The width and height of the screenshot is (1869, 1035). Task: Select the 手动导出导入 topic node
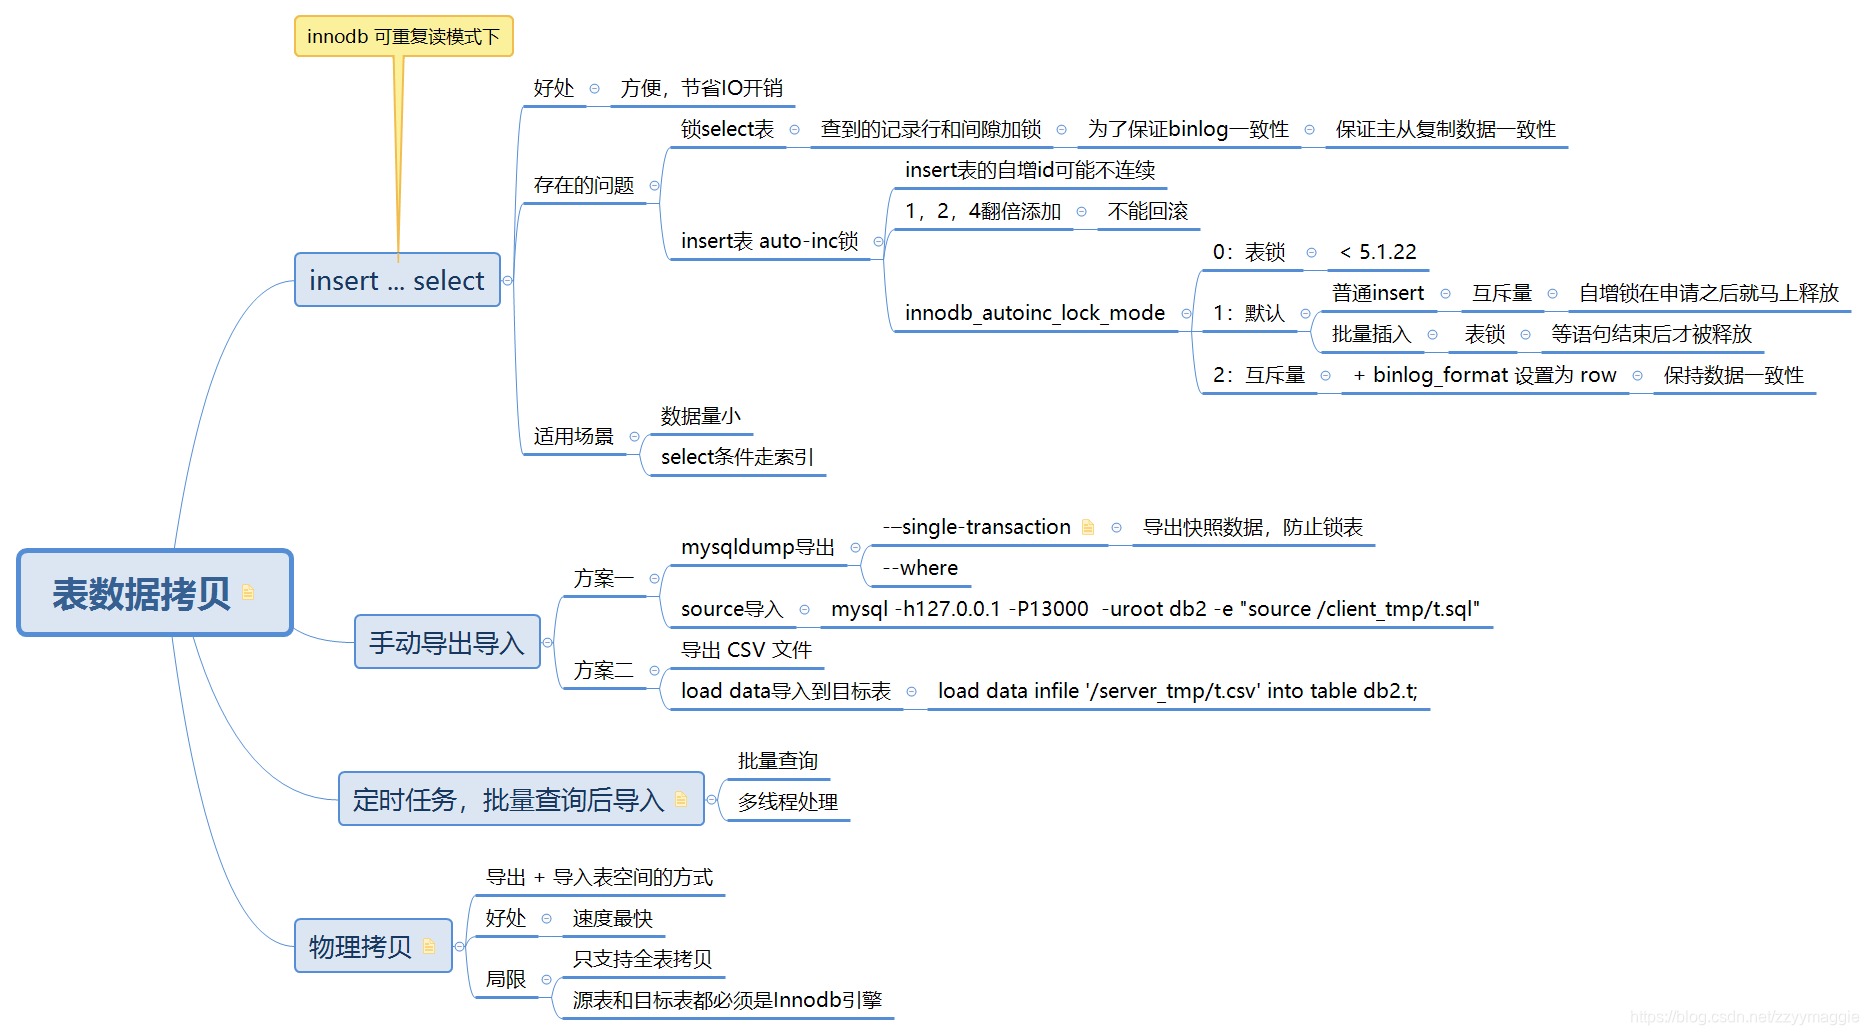click(447, 643)
